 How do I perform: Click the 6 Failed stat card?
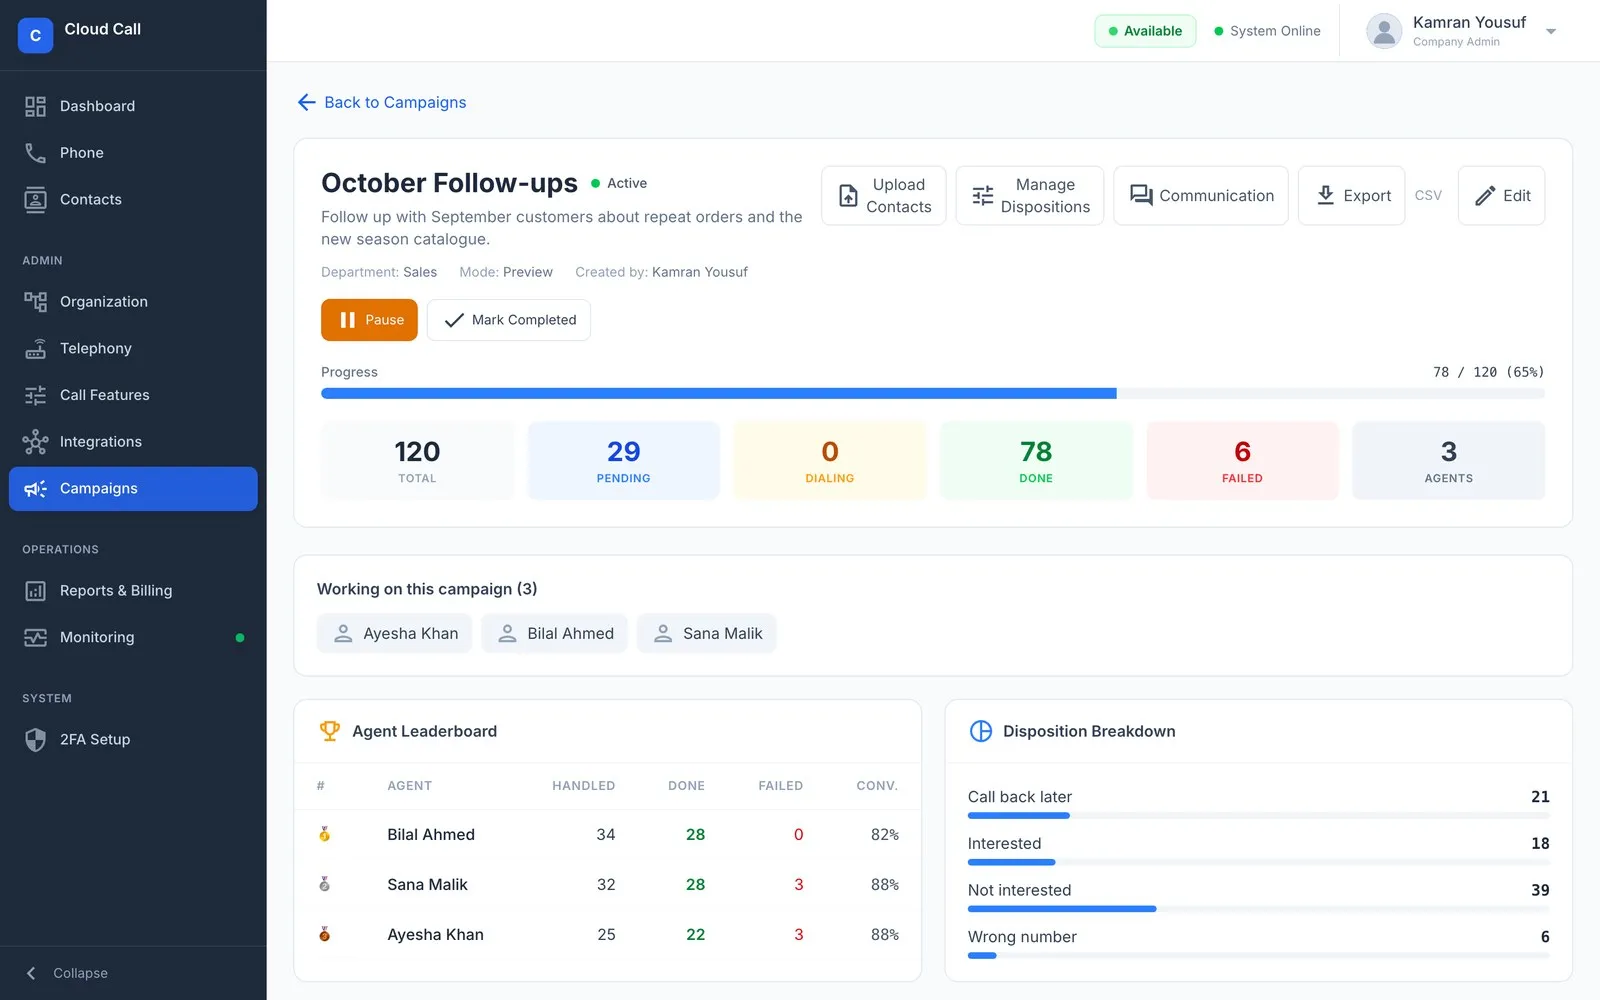click(1242, 461)
